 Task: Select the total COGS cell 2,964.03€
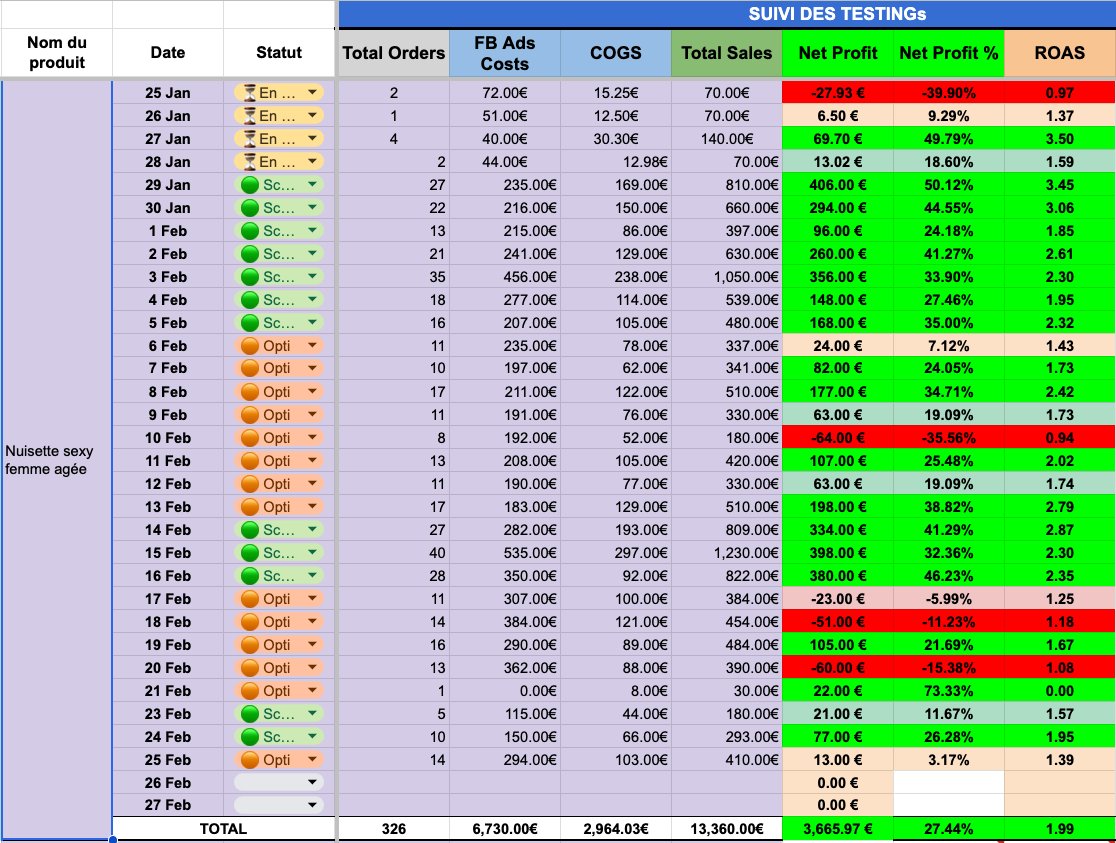[616, 828]
